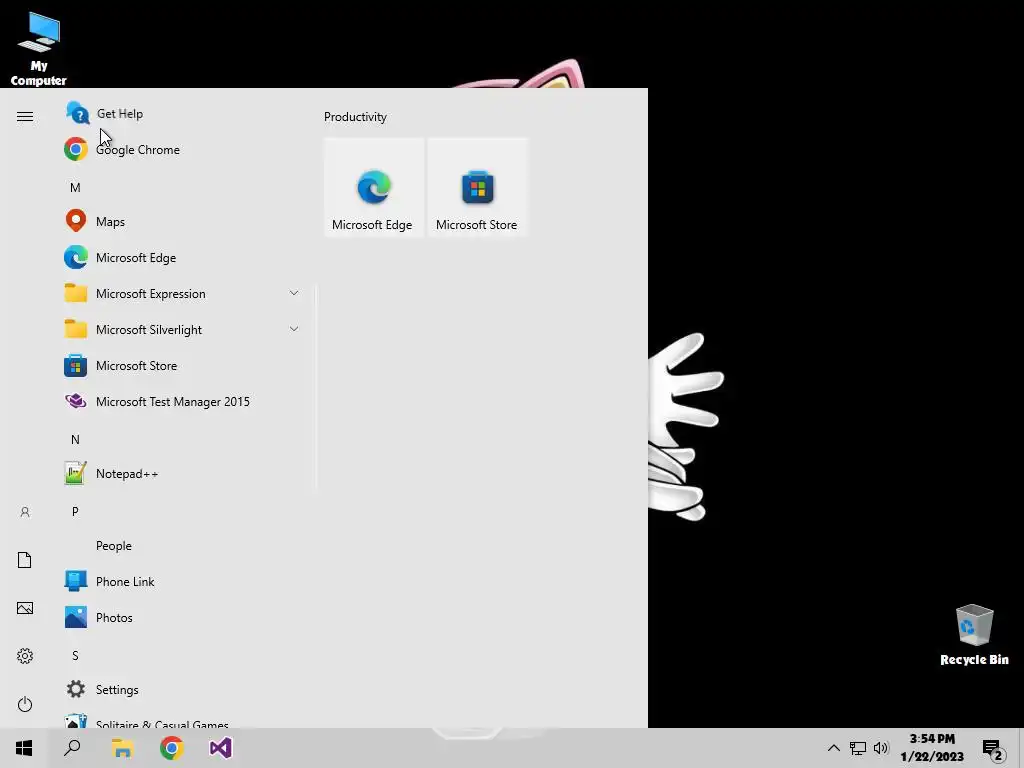Open Notepad++ app icon
Image resolution: width=1024 pixels, height=768 pixels.
pos(76,473)
